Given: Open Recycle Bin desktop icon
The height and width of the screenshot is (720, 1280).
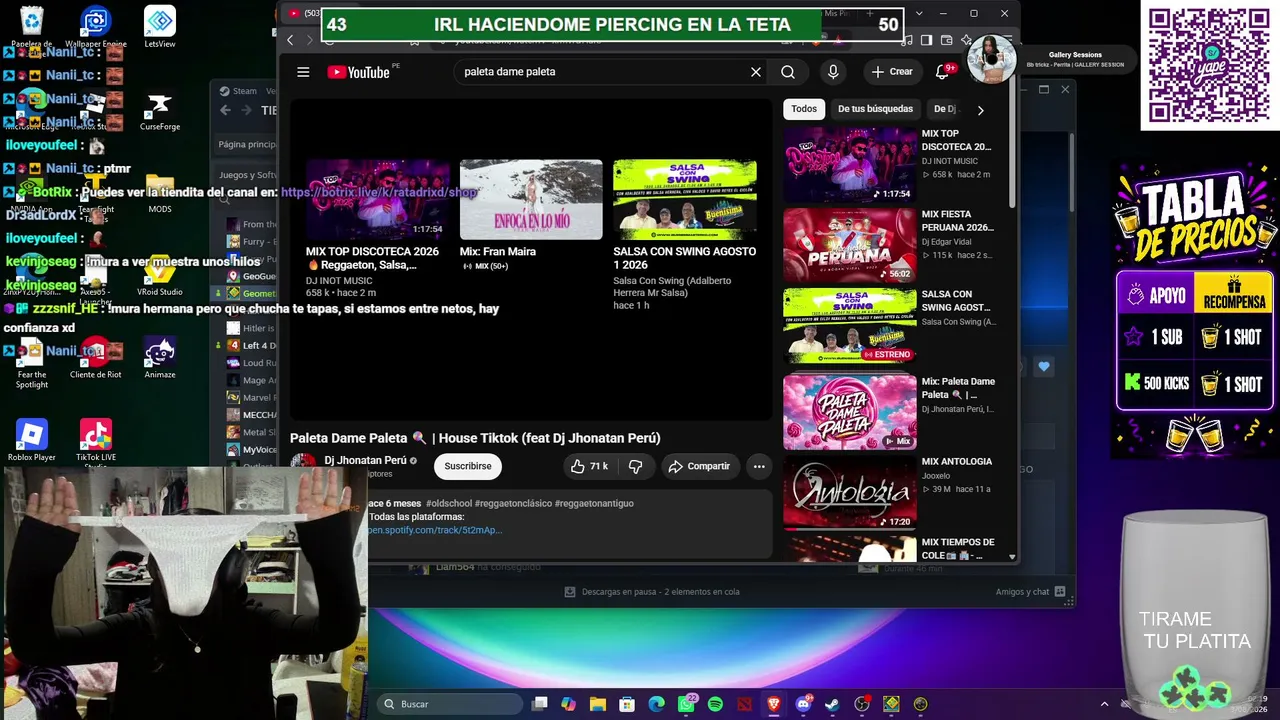Looking at the screenshot, I should pyautogui.click(x=32, y=27).
